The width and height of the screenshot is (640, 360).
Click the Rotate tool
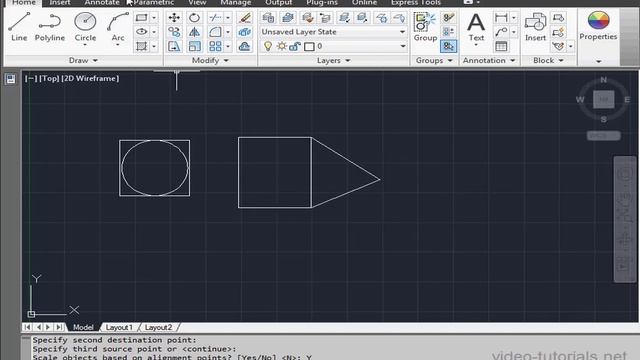194,18
